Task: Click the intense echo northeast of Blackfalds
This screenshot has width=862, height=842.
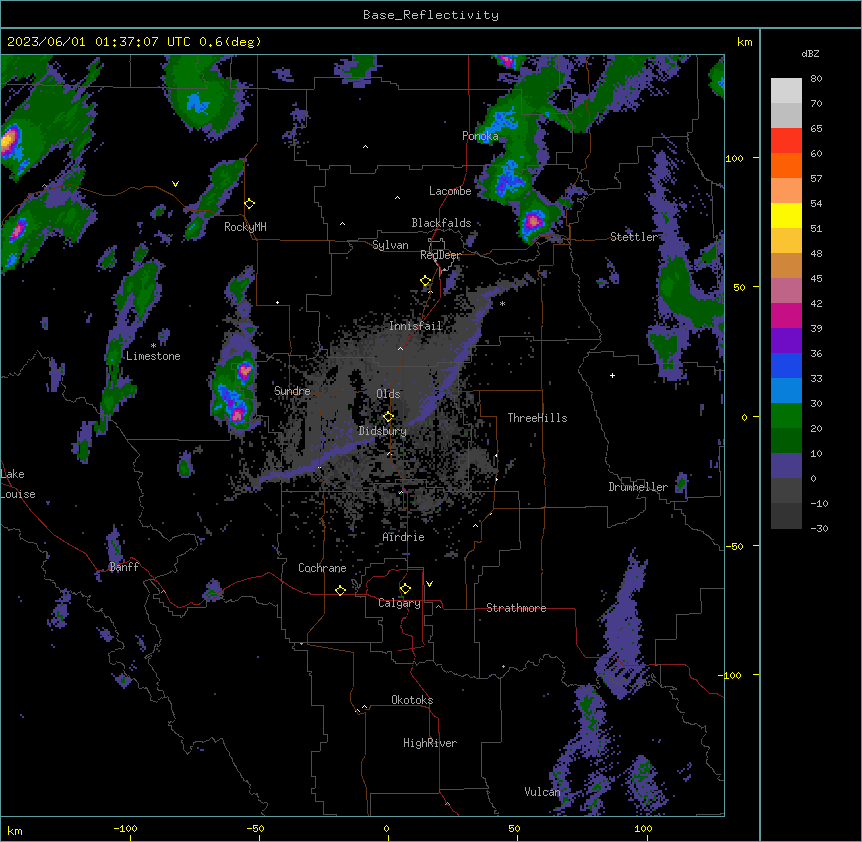Action: (533, 222)
